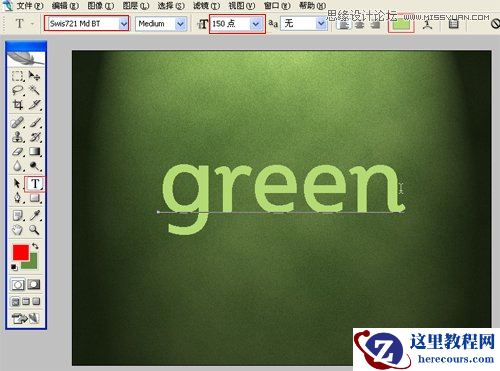Open the 窗口 (Window) menu
The width and height of the screenshot is (500, 371).
(277, 5)
